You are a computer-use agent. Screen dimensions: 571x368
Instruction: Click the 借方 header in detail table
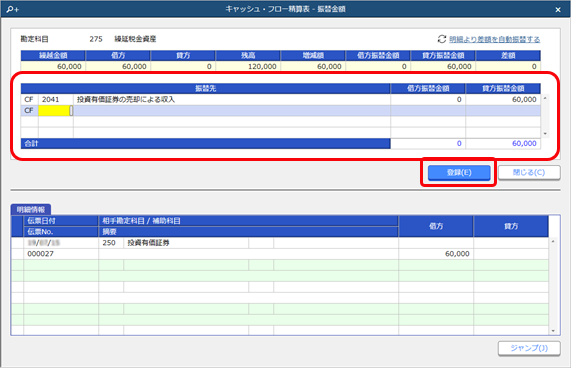436,226
